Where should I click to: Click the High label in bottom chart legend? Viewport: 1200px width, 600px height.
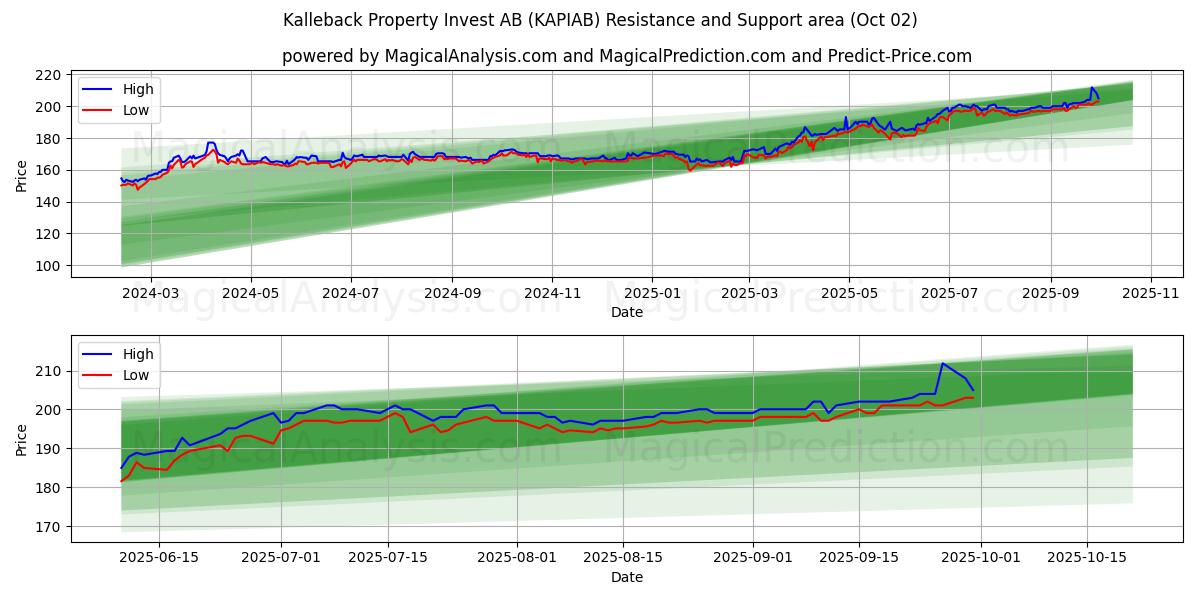(x=139, y=354)
